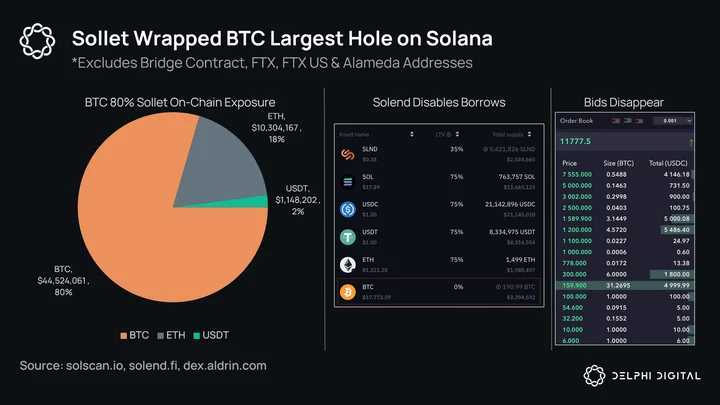Click the 11777.5 last price
720x405 pixels.
click(x=575, y=141)
